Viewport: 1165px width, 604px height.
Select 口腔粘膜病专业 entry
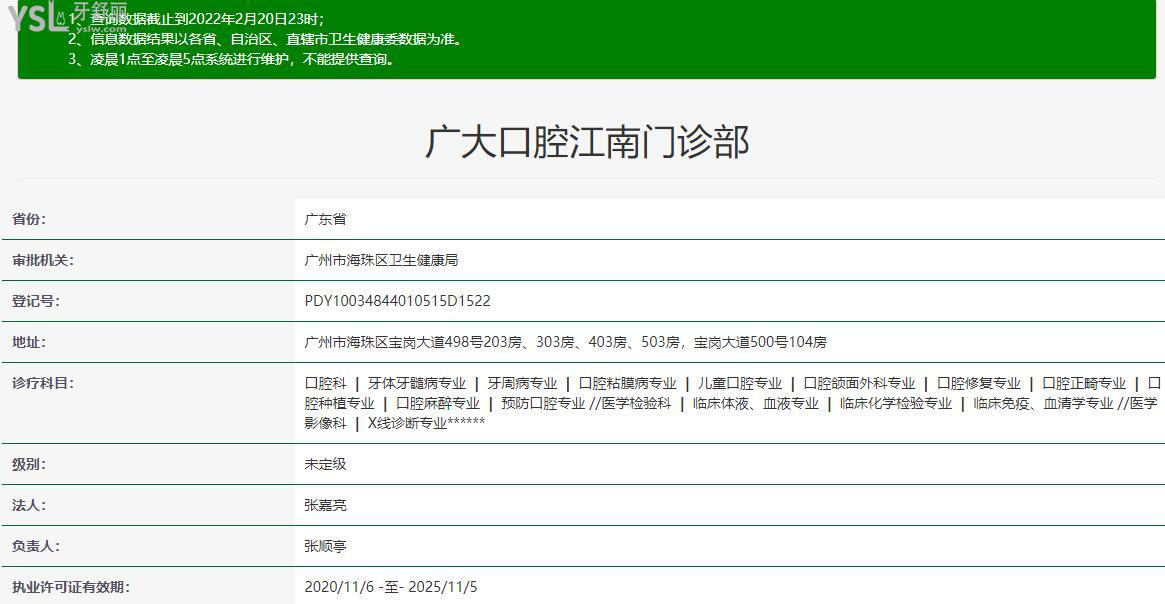point(628,383)
